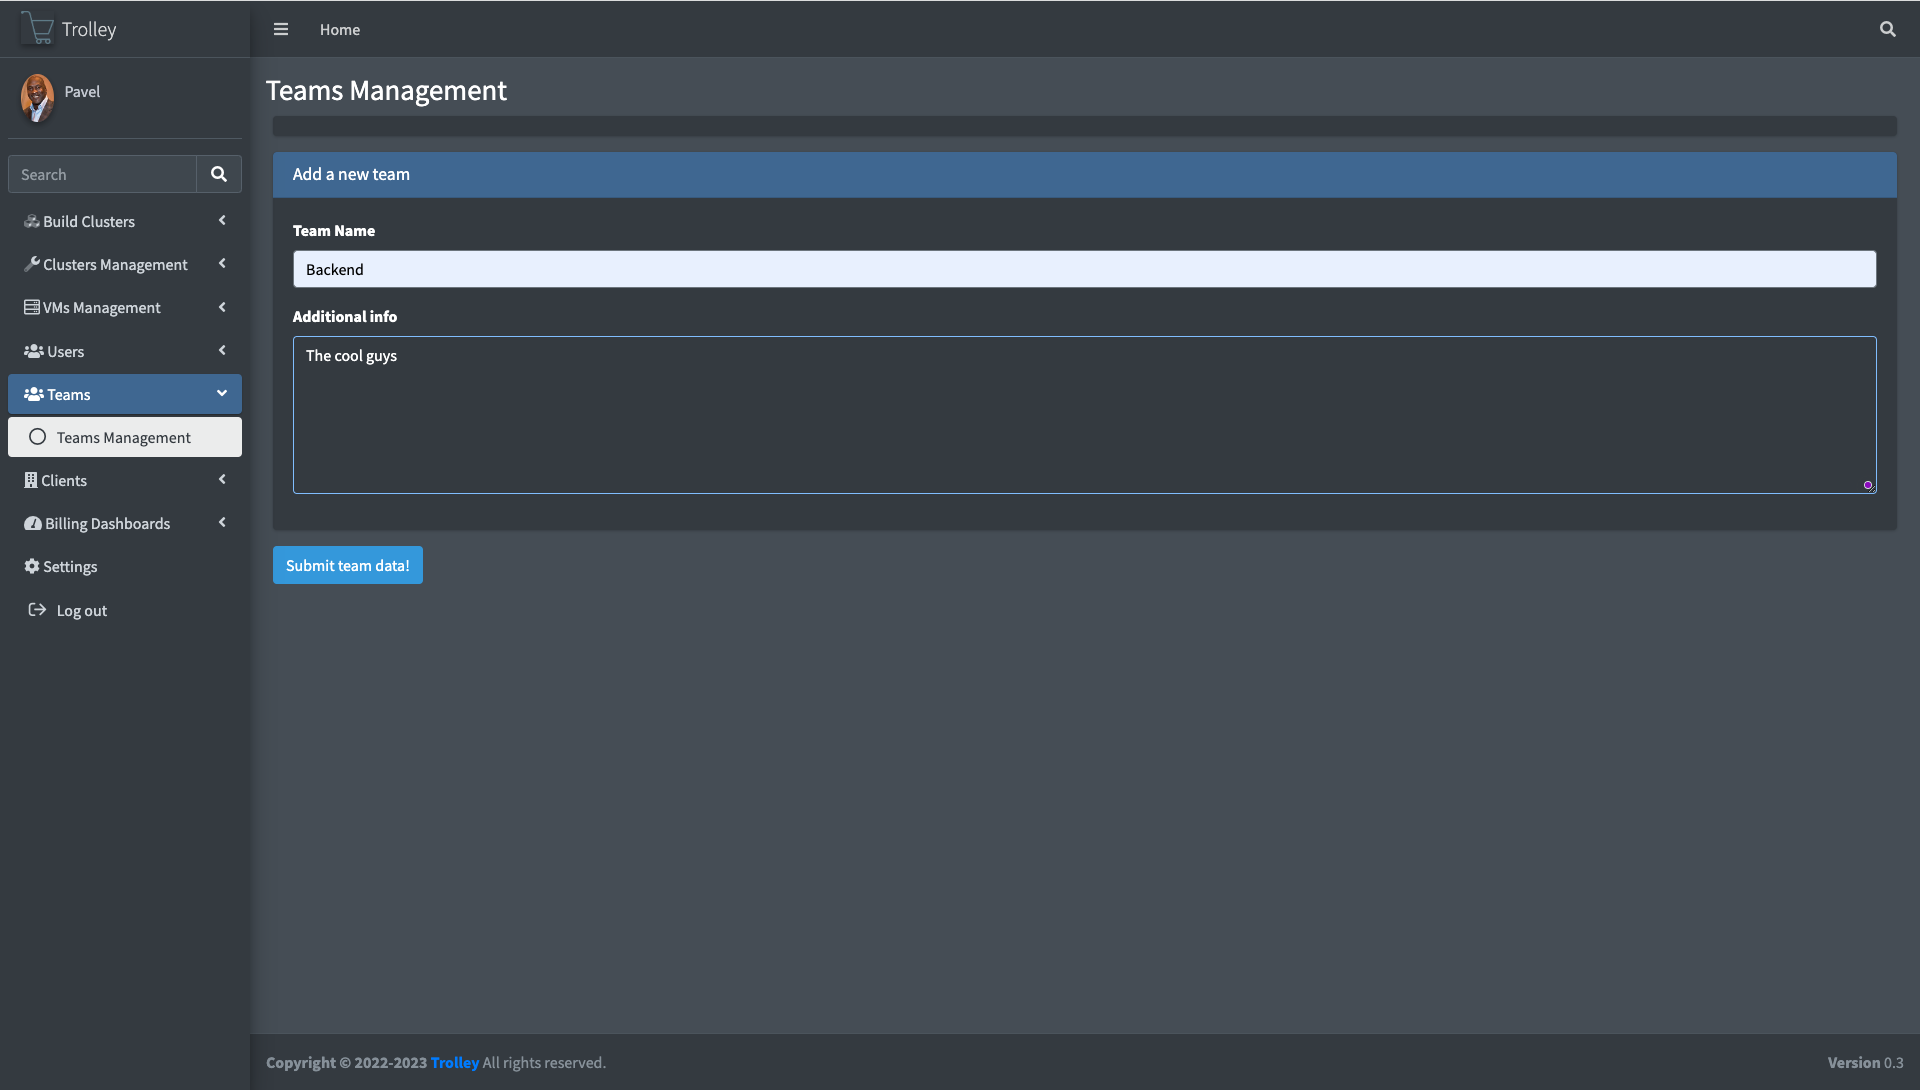Click the Billing Dashboards gauge icon

(x=32, y=524)
